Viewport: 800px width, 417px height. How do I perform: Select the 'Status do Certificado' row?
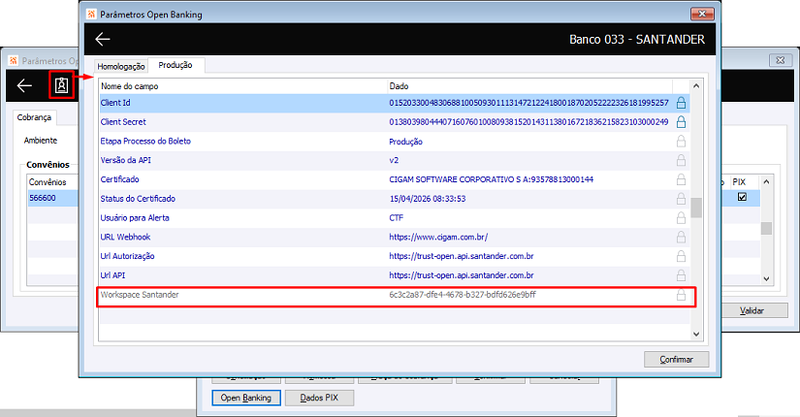click(x=394, y=199)
